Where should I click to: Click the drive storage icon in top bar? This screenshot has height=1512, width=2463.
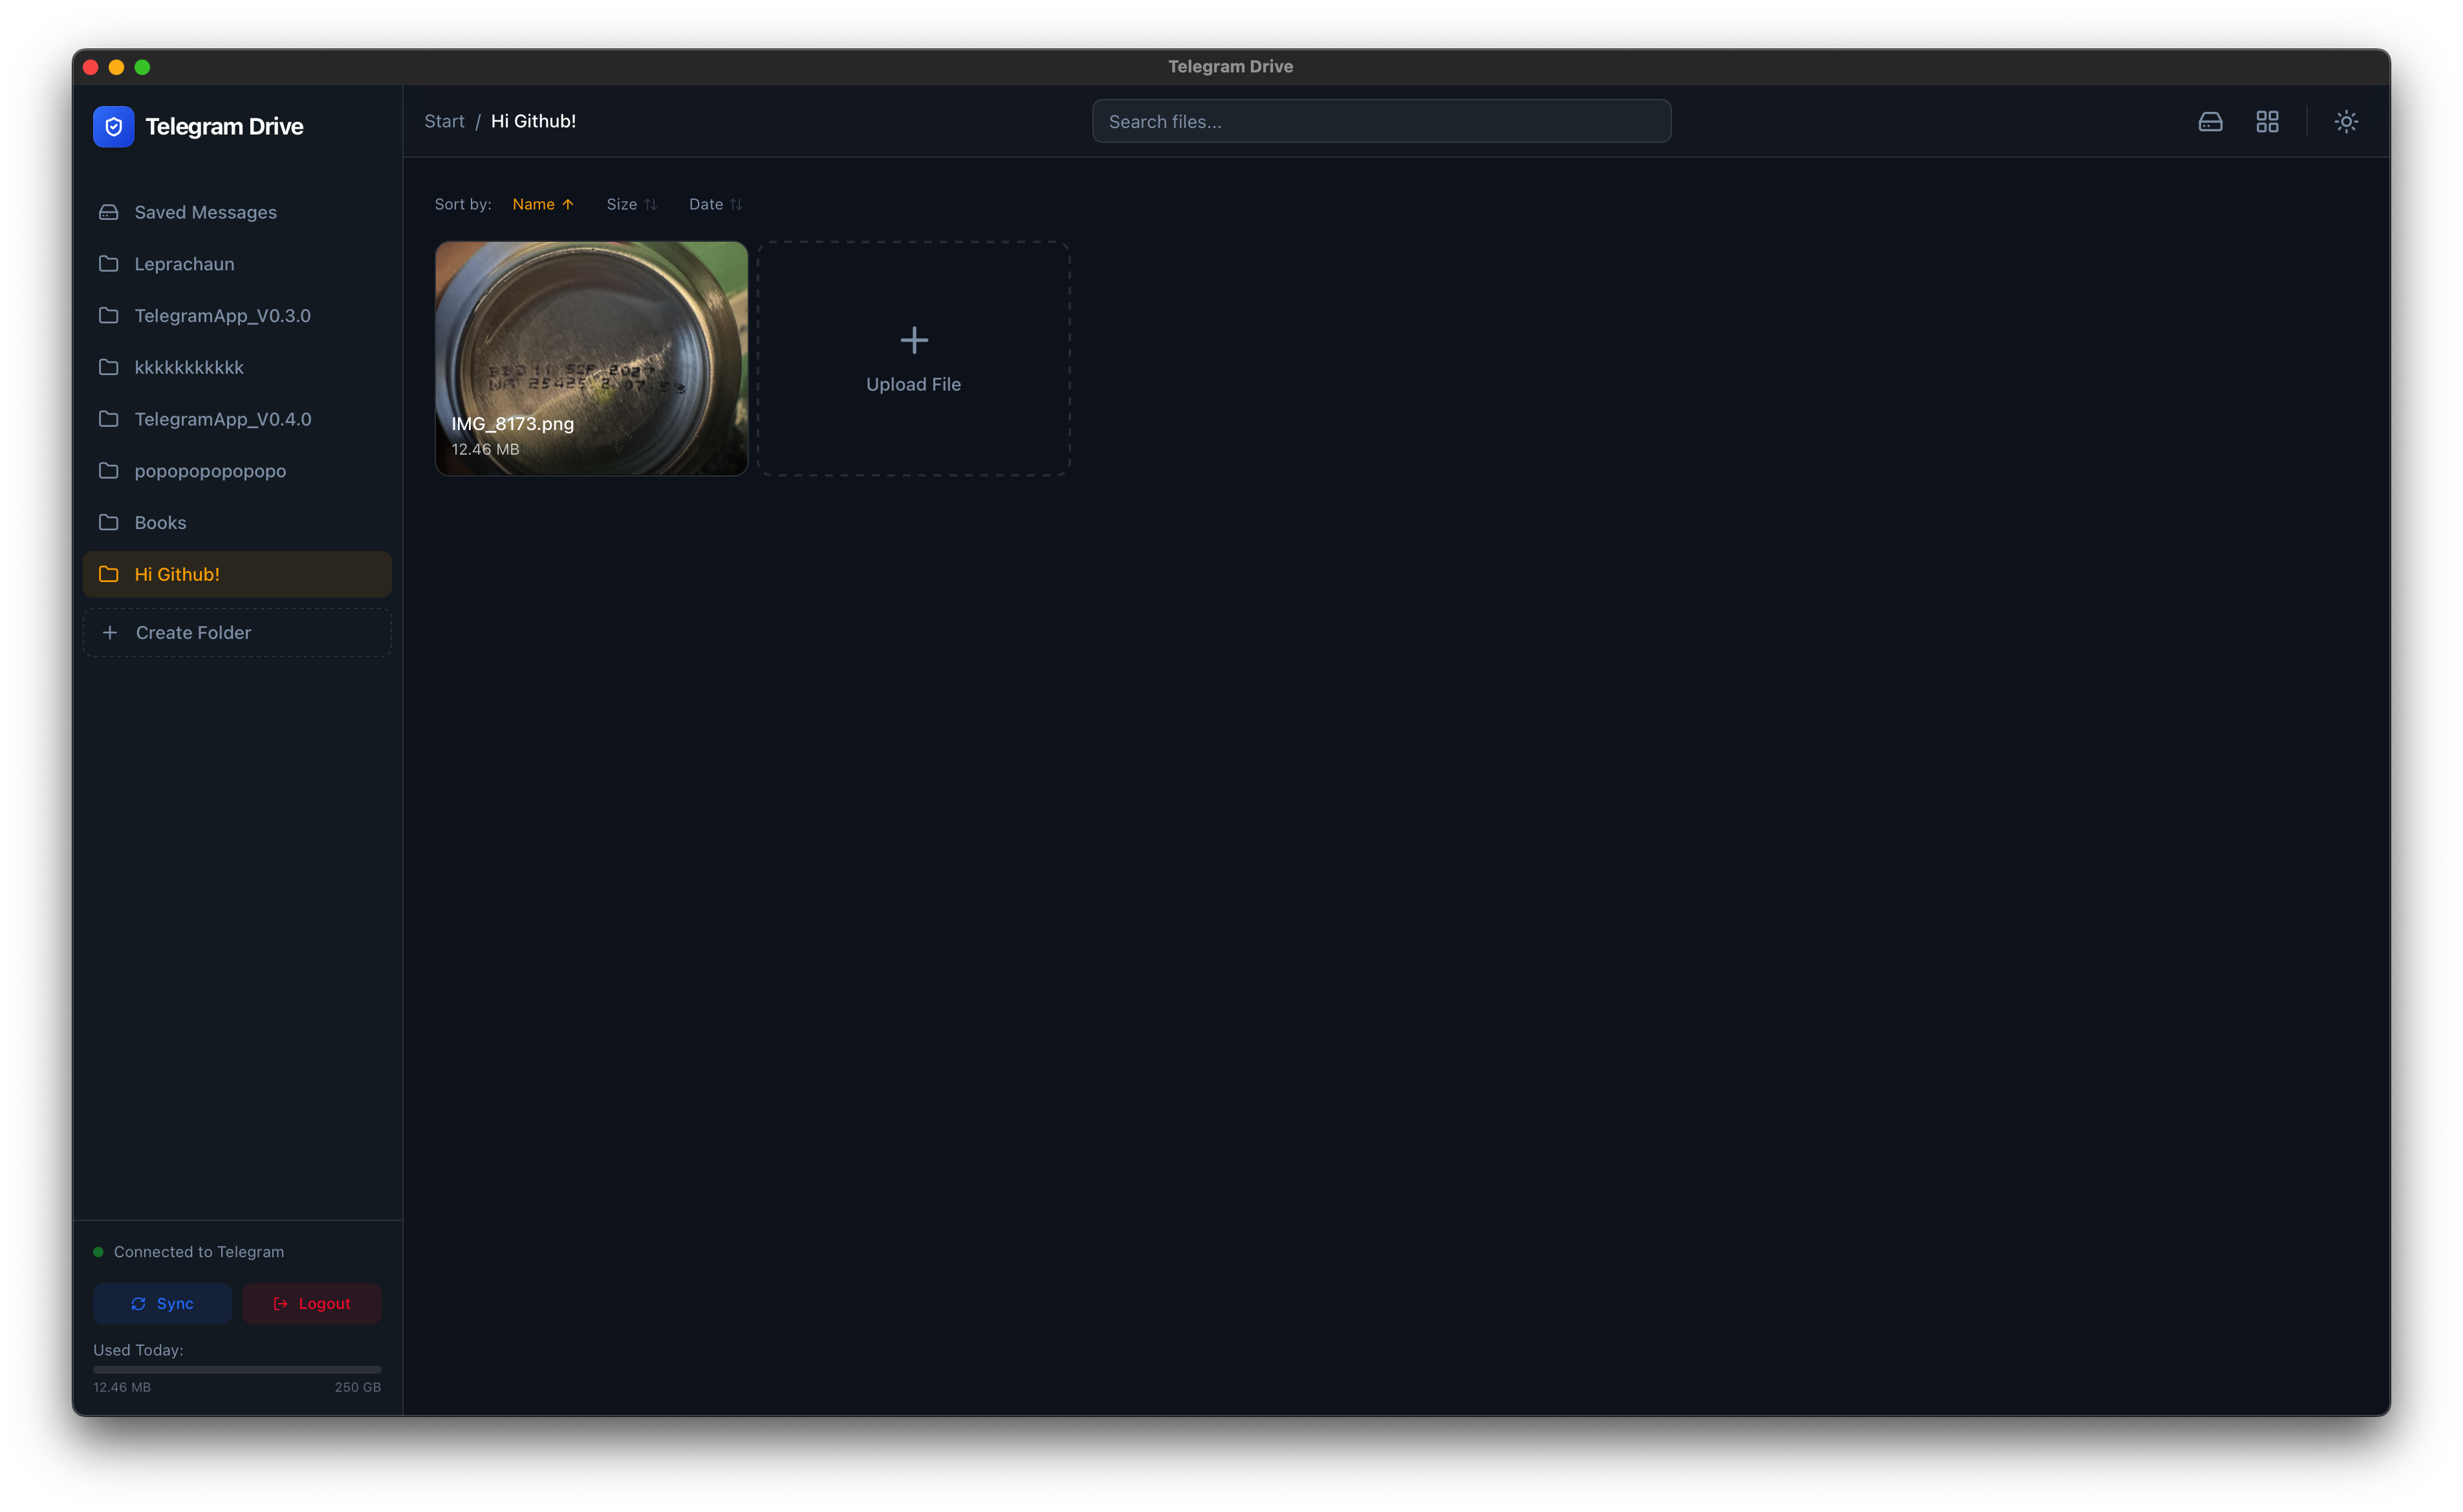click(2210, 122)
